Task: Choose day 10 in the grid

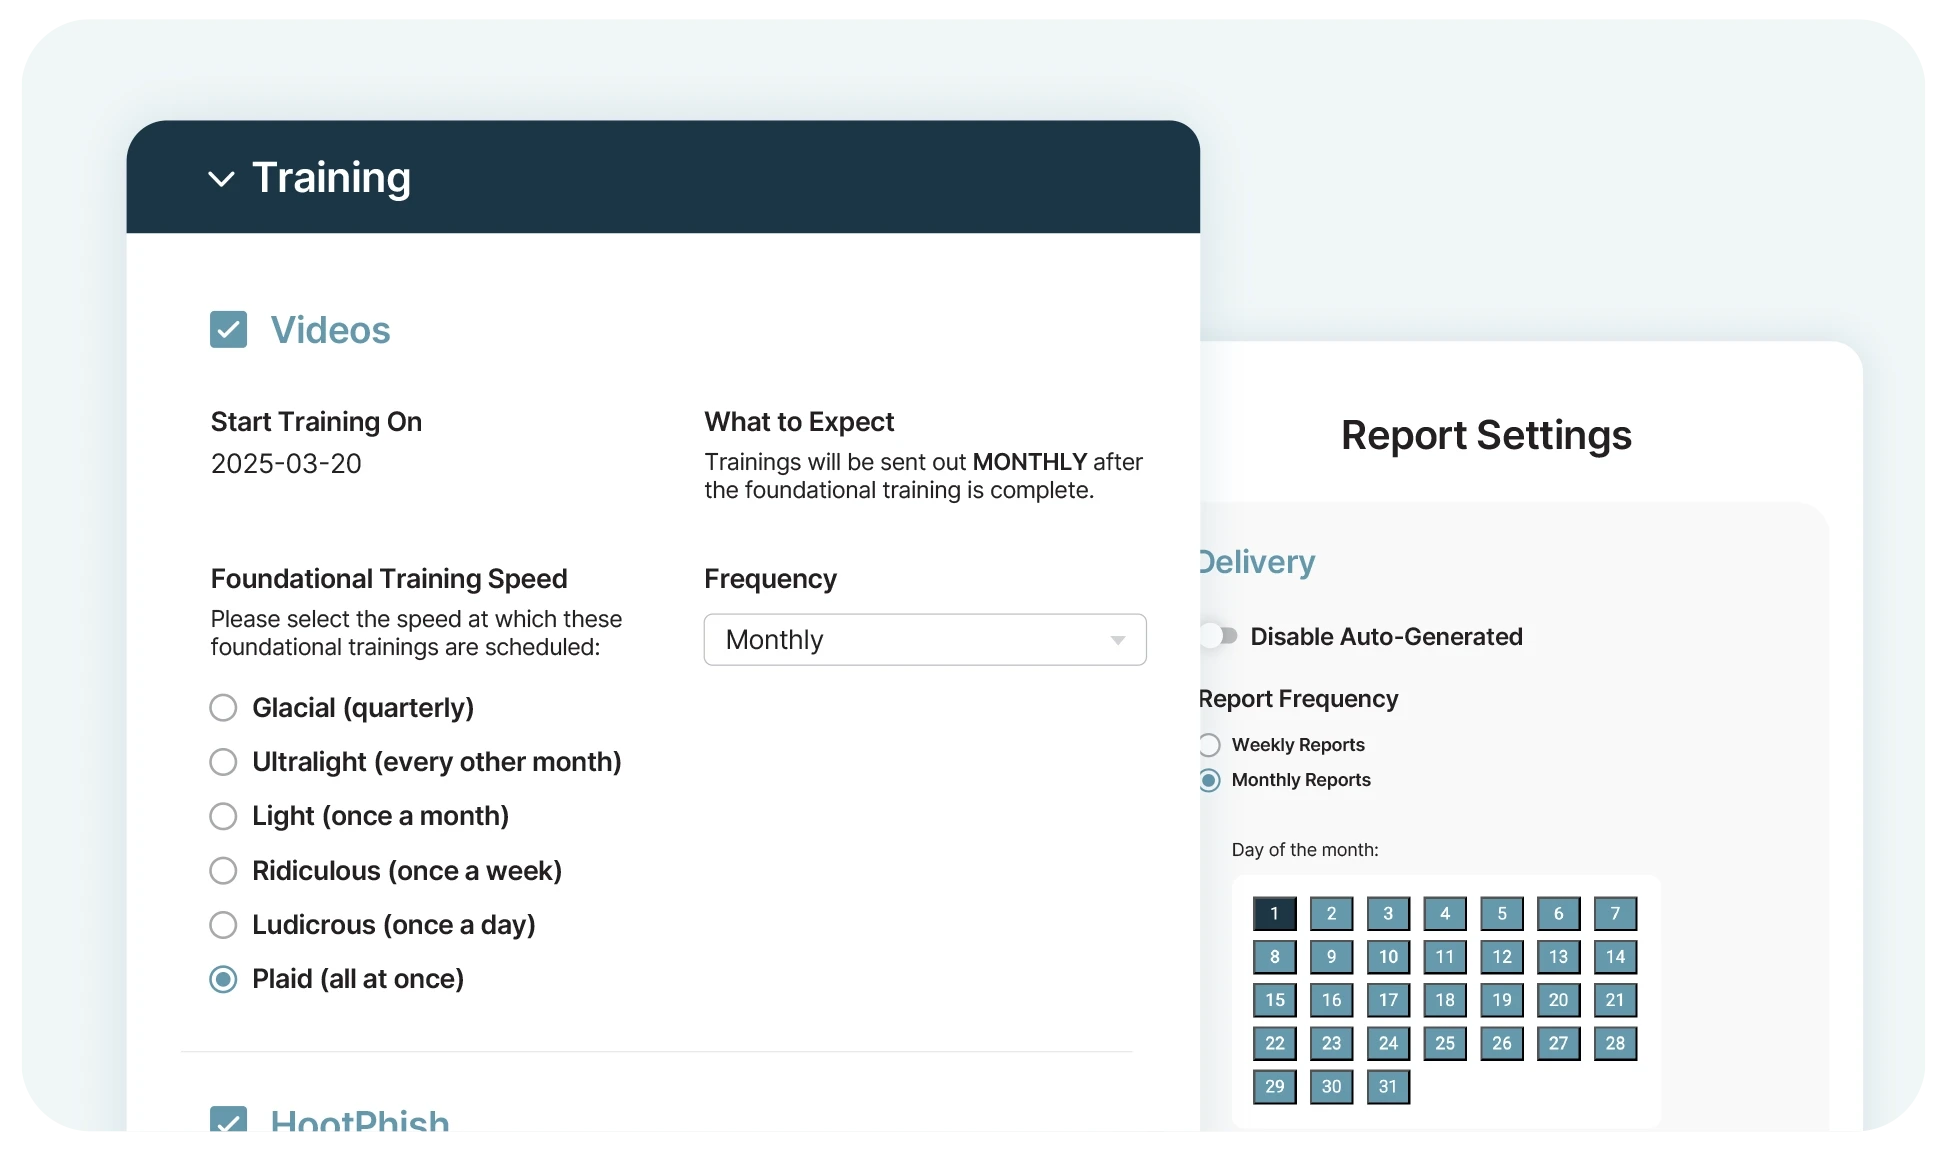Action: (1388, 957)
